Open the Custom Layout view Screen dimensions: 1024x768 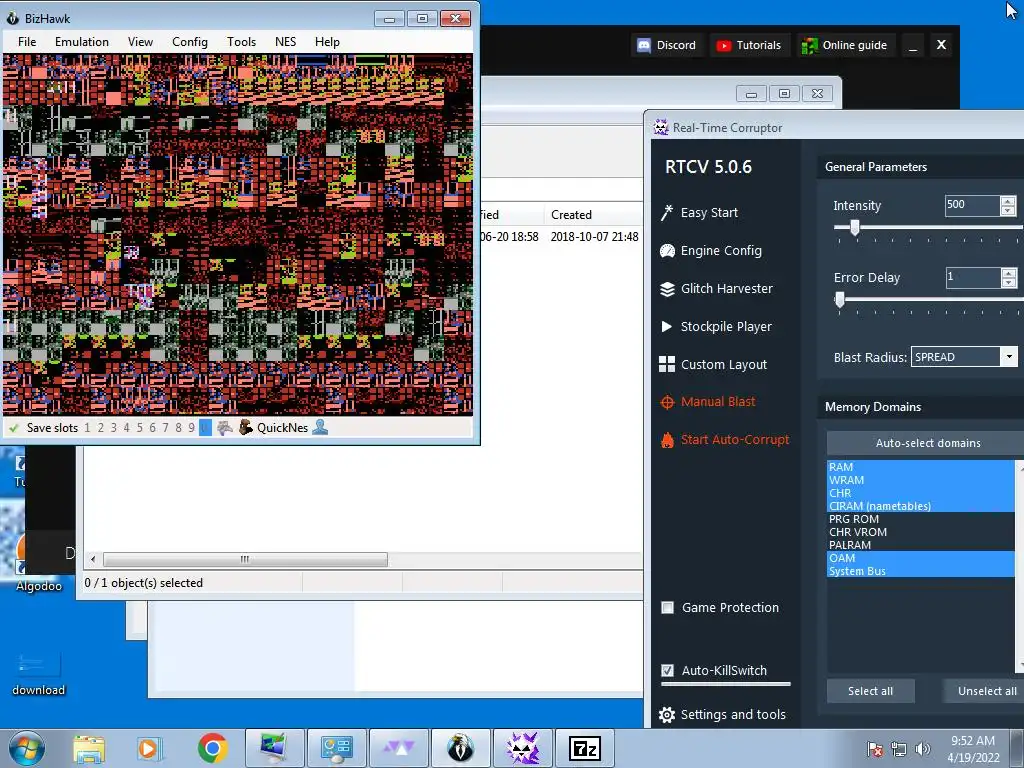(713, 364)
